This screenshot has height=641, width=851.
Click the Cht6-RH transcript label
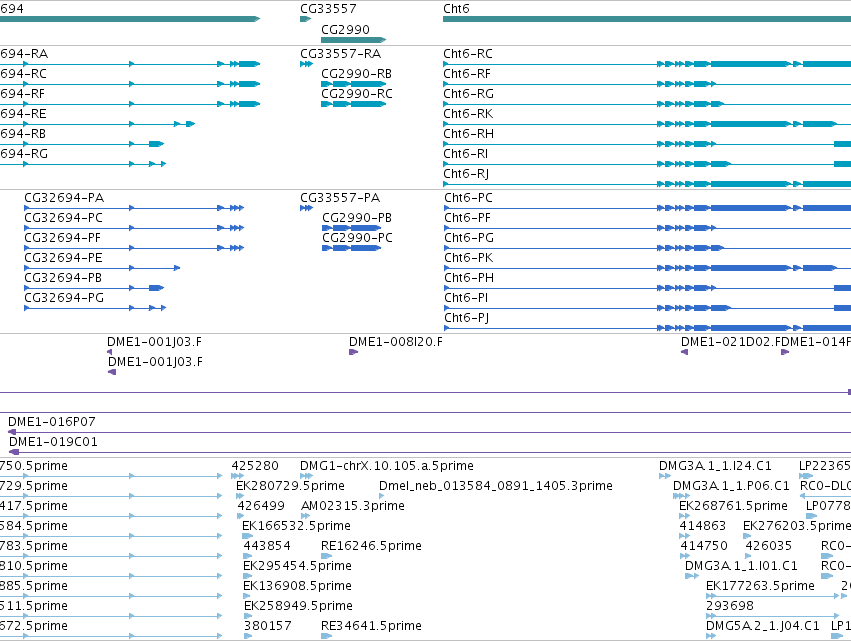[x=468, y=134]
